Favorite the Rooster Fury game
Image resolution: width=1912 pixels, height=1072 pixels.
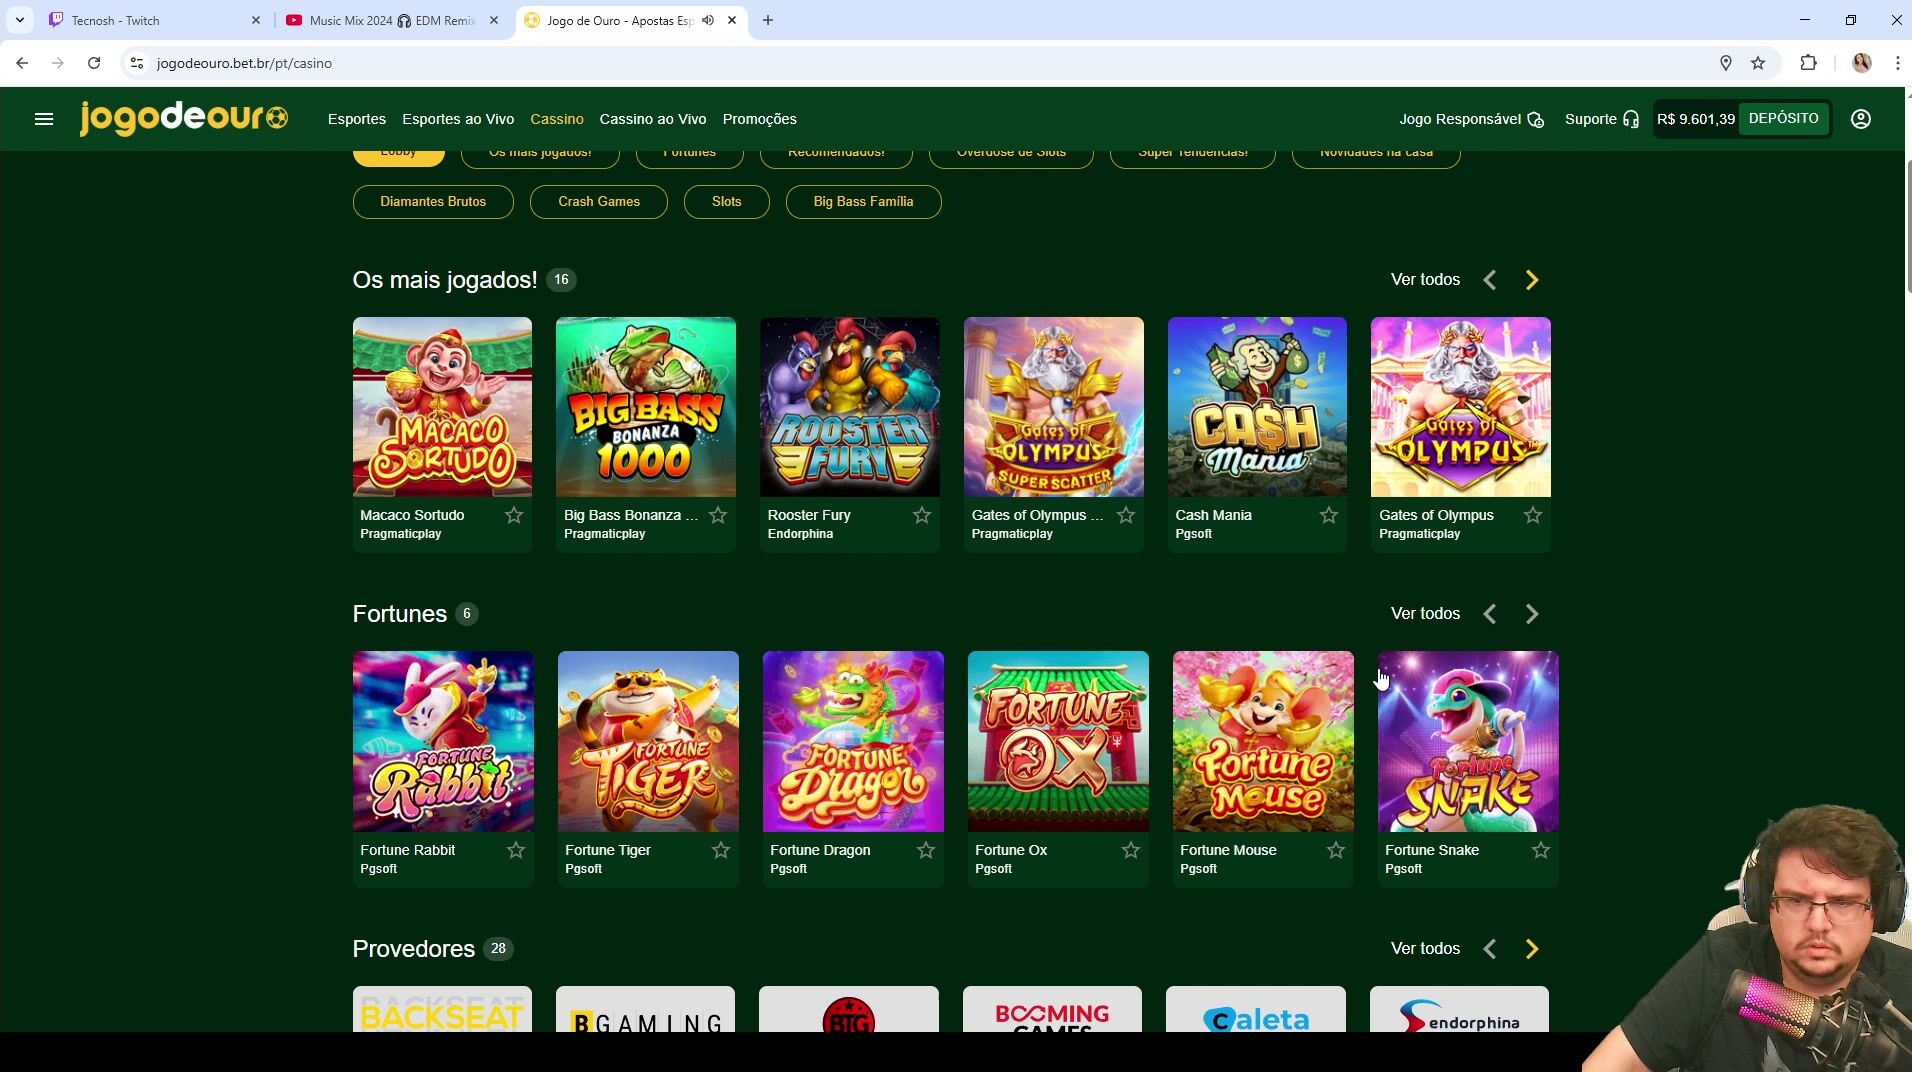tap(922, 515)
